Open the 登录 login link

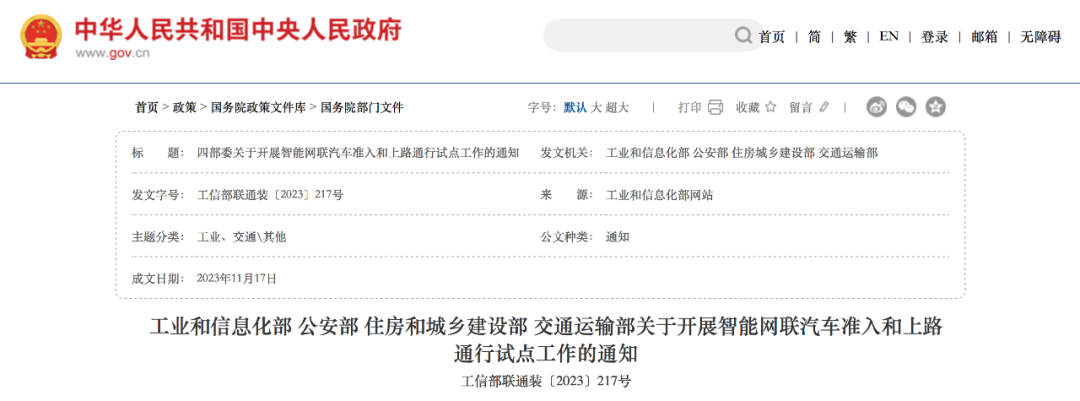tap(935, 37)
